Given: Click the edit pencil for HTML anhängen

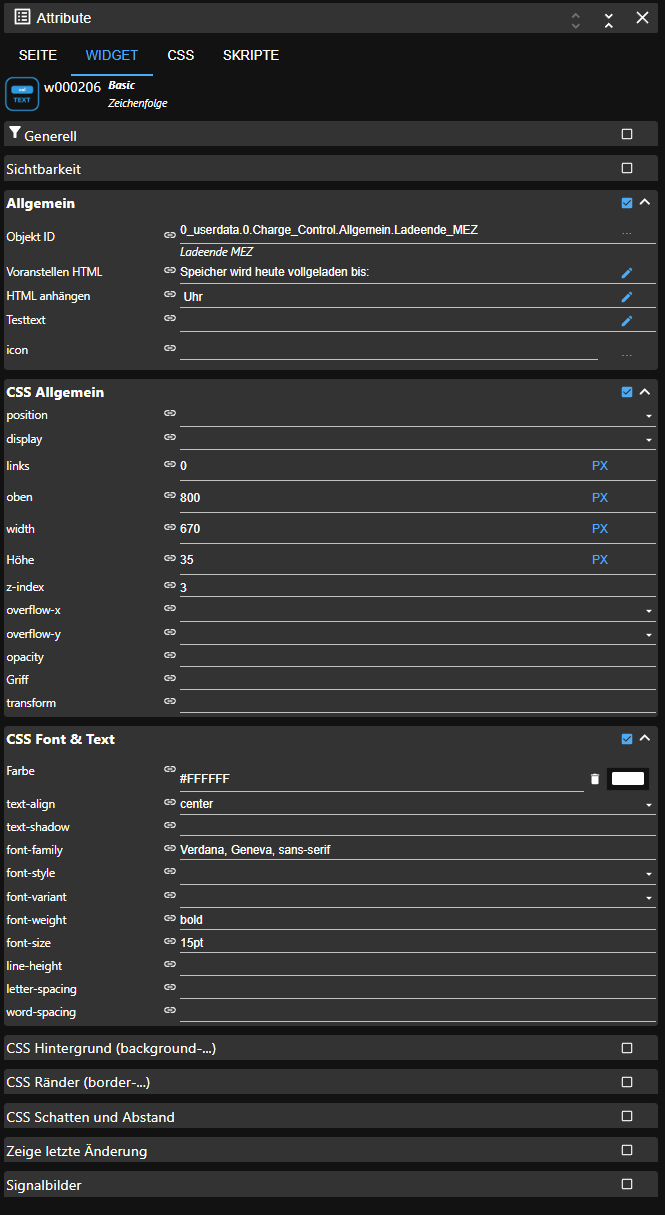Looking at the screenshot, I should coord(627,296).
